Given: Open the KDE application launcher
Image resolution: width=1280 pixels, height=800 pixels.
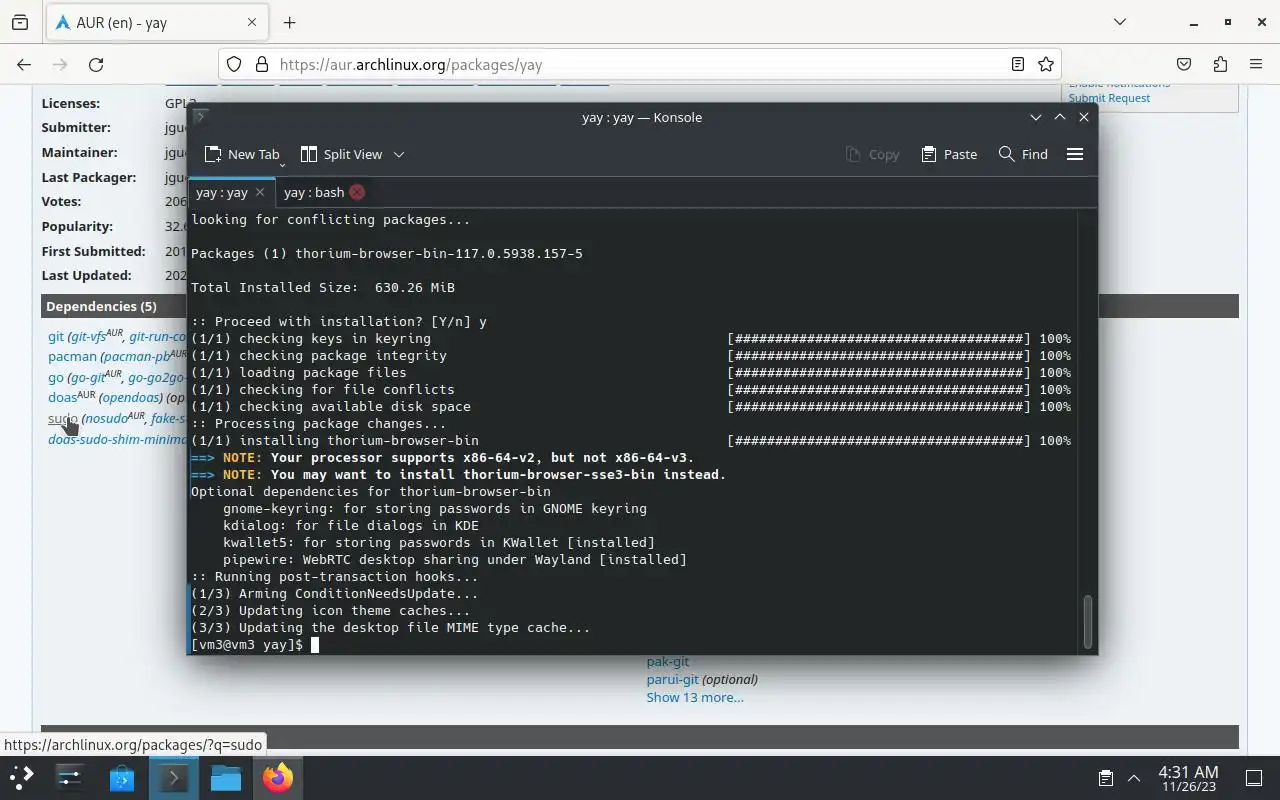Looking at the screenshot, I should (22, 777).
